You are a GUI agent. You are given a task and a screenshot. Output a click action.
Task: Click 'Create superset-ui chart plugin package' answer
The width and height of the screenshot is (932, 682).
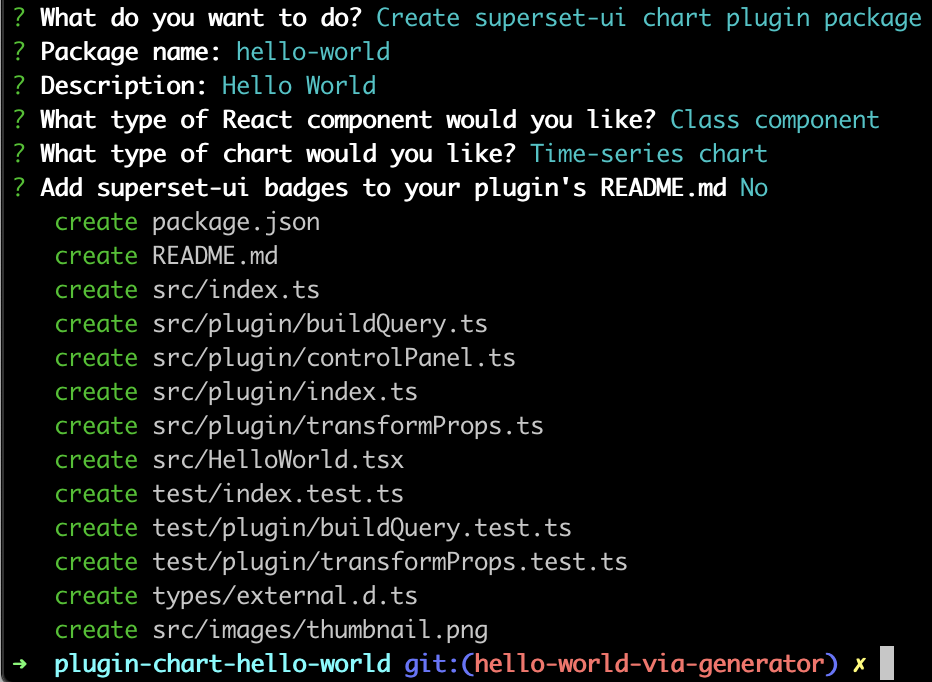[649, 17]
